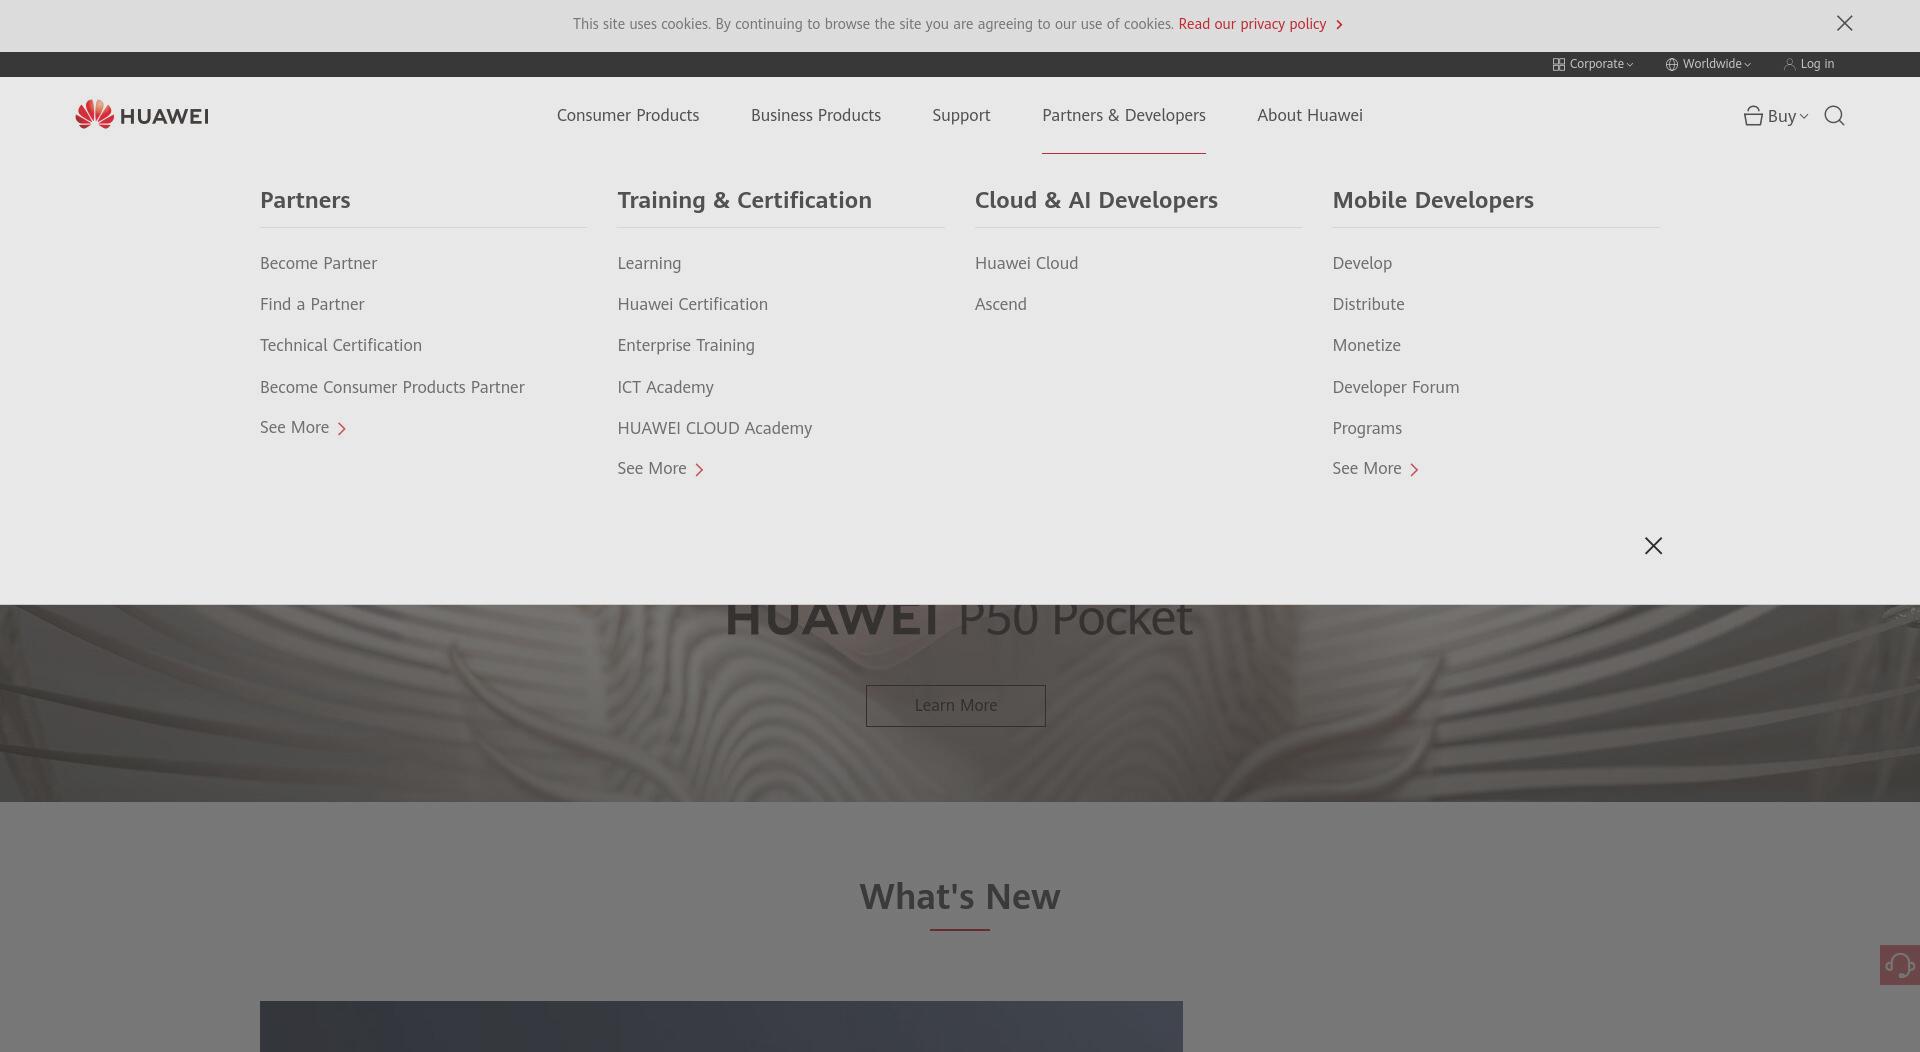Click the Learn More banner button
The height and width of the screenshot is (1052, 1920).
[955, 705]
